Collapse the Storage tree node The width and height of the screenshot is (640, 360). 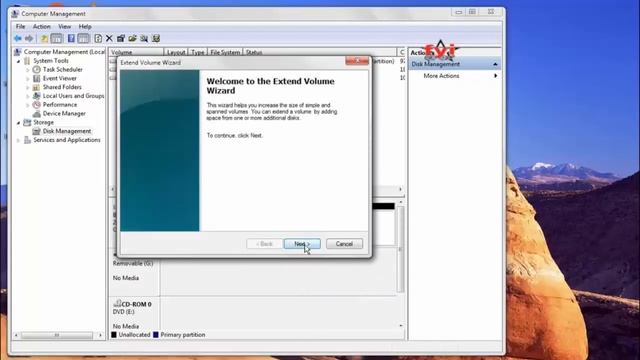coord(18,123)
